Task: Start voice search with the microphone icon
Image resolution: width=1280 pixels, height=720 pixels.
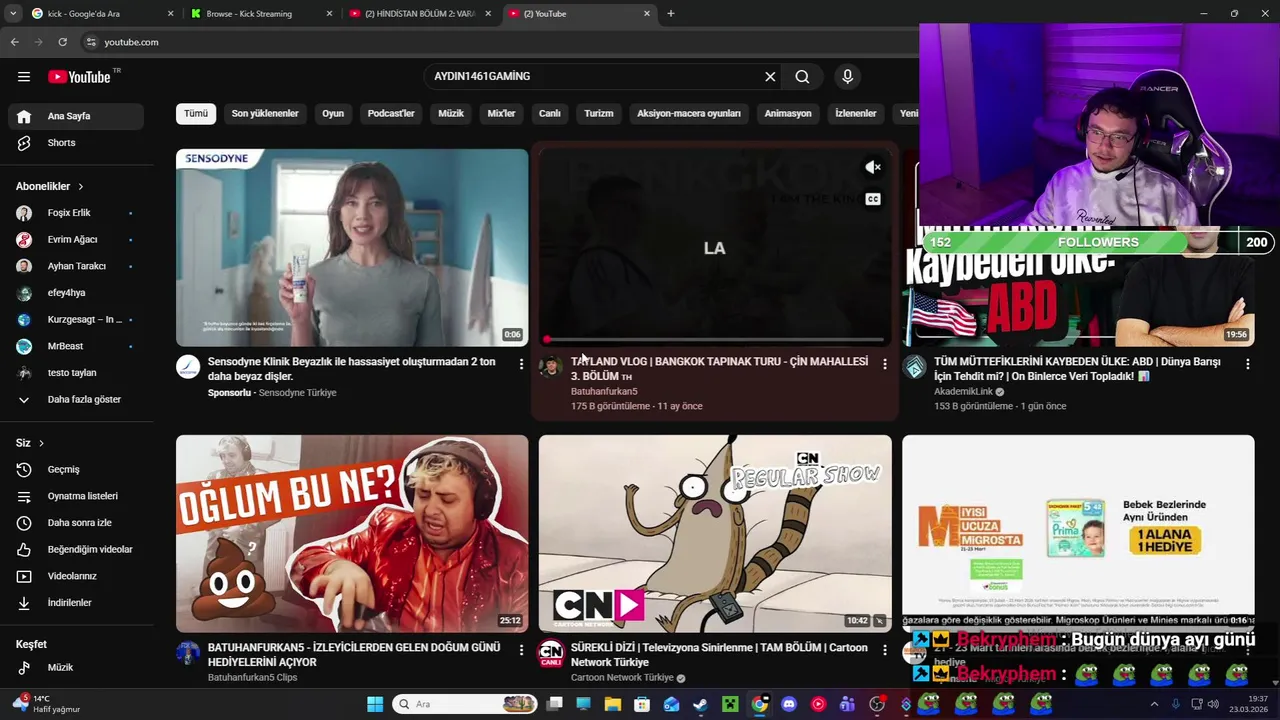Action: [x=847, y=77]
